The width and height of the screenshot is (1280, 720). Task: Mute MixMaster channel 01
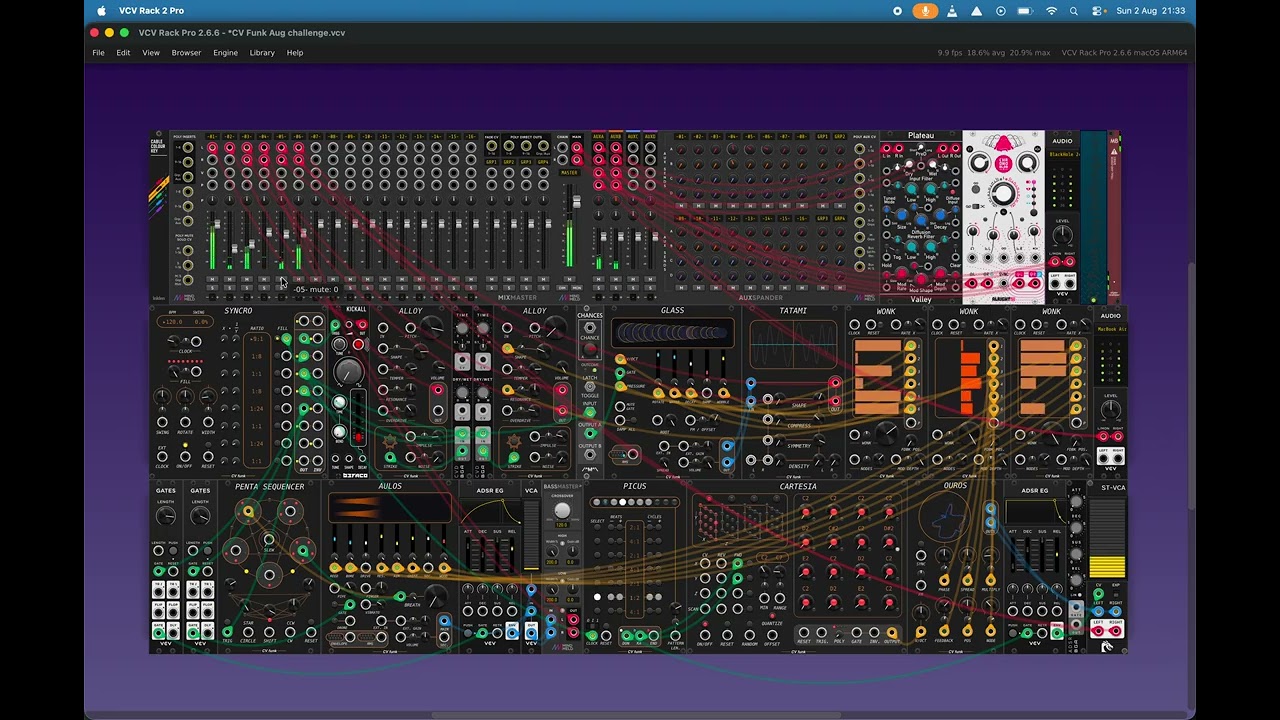[213, 279]
